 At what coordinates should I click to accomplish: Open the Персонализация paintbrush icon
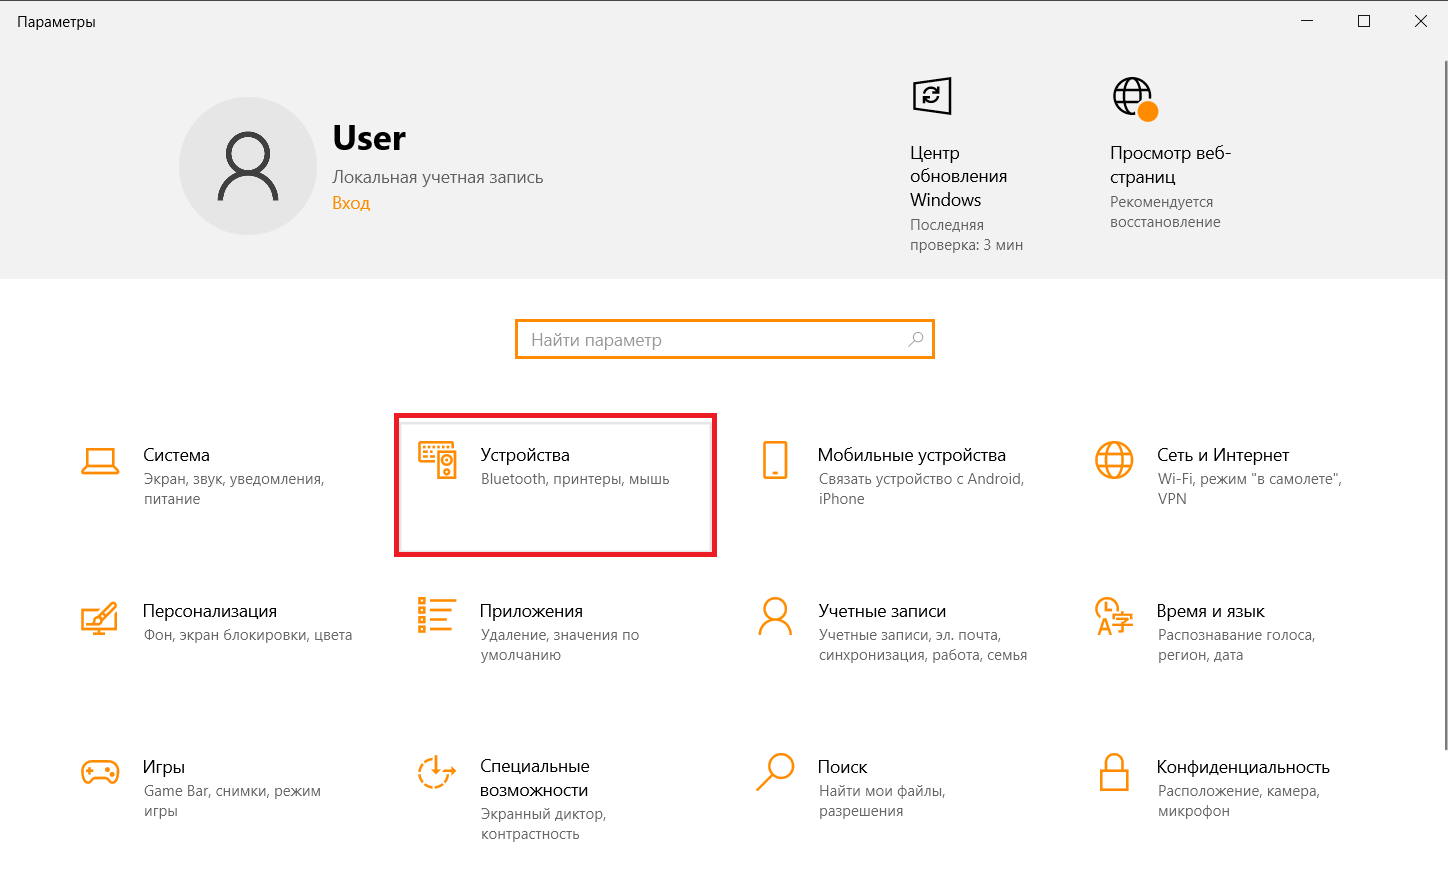[x=100, y=617]
